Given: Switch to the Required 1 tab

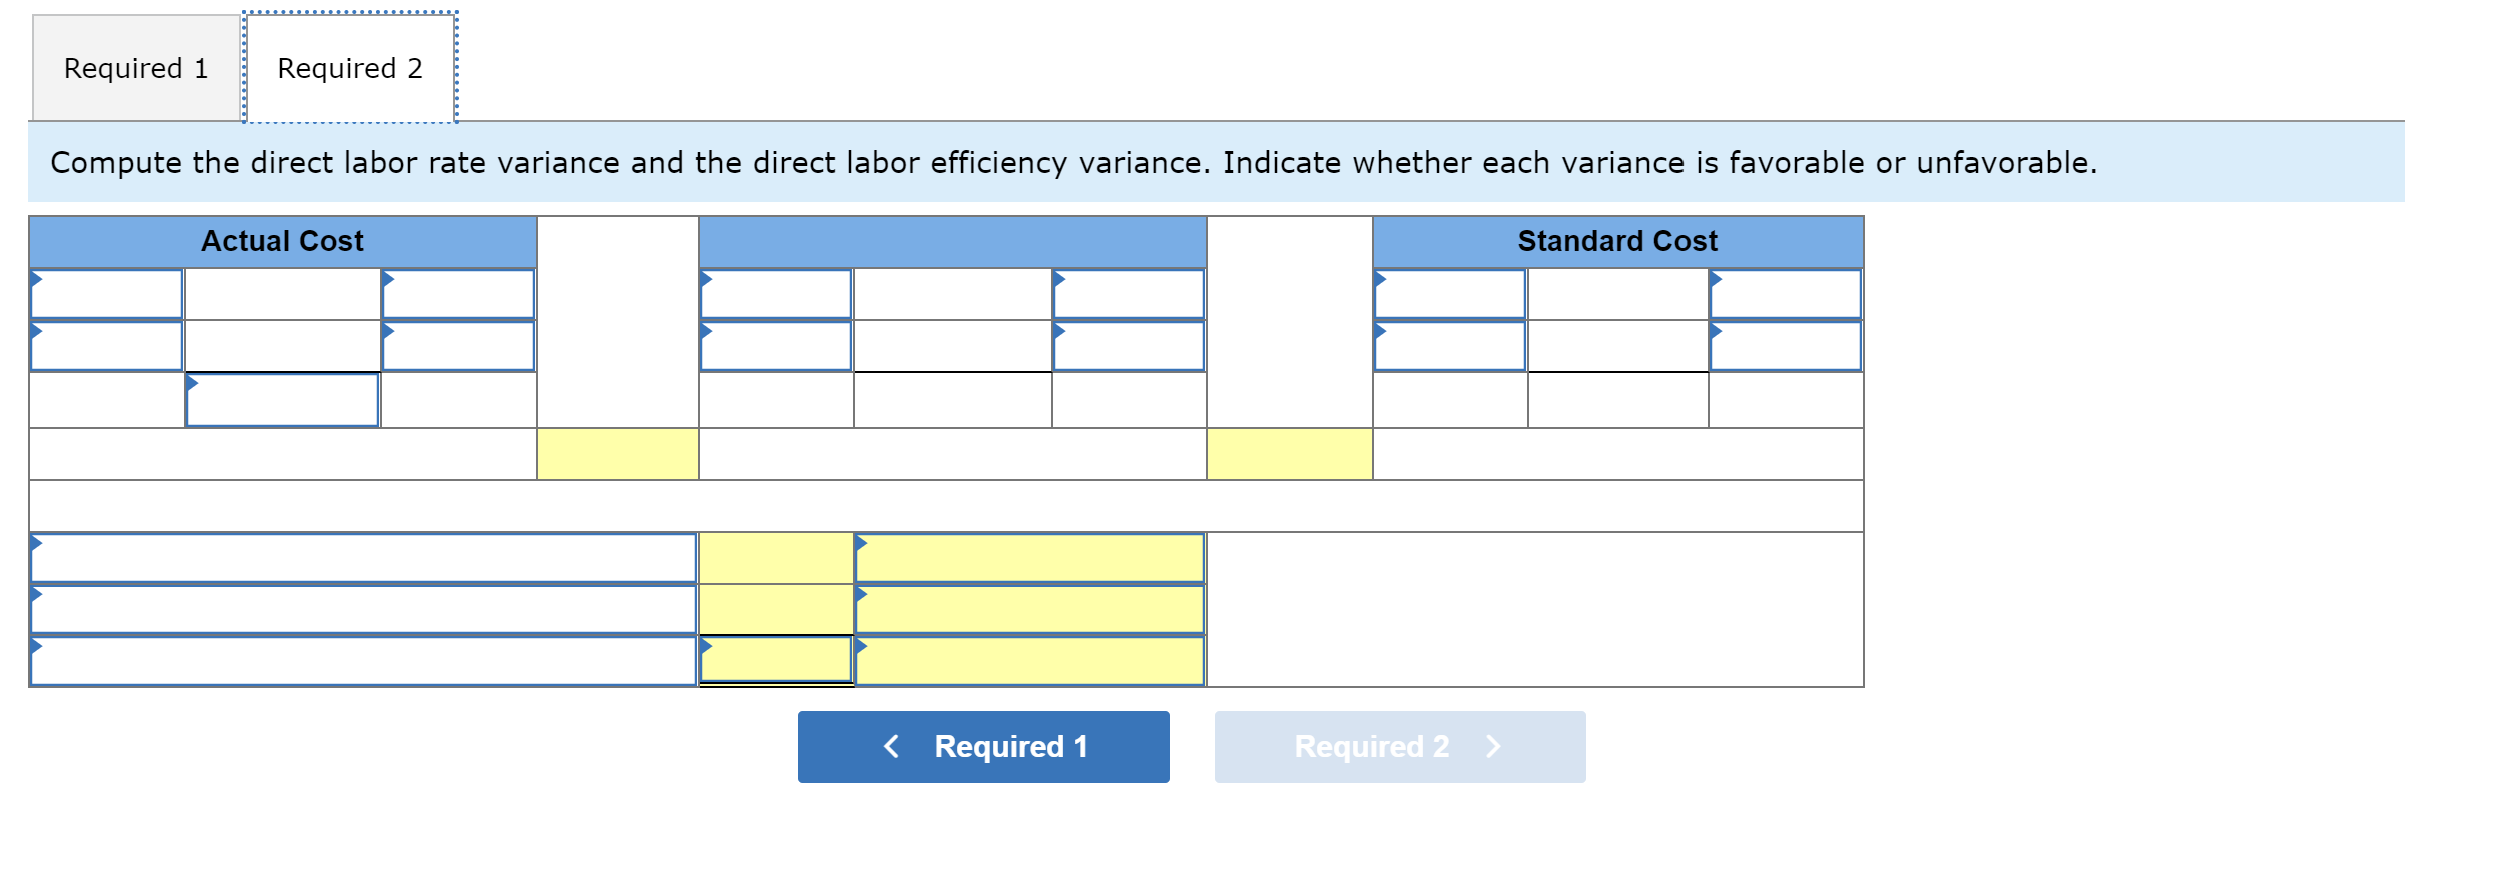Looking at the screenshot, I should click(x=136, y=67).
